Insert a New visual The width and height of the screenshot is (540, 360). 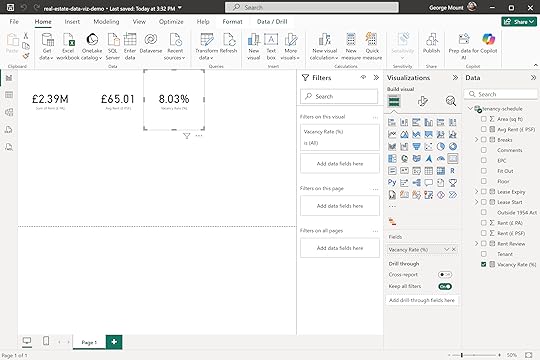pos(253,47)
